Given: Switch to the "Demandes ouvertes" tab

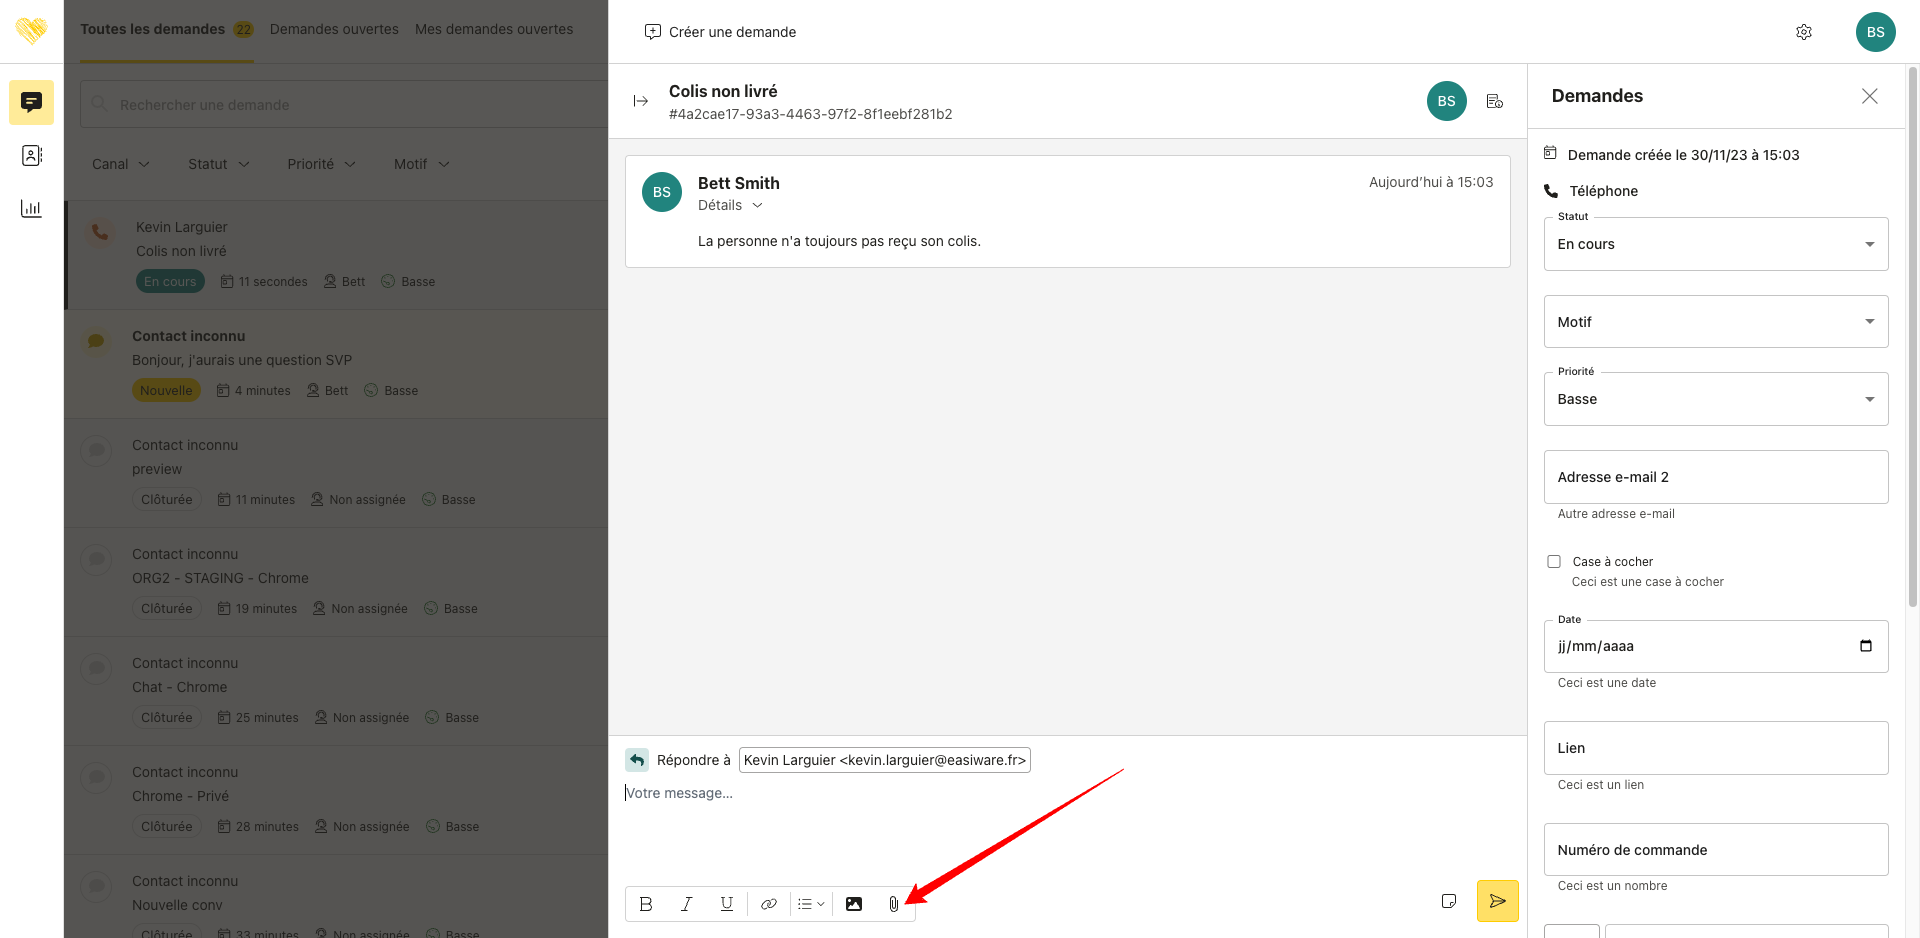Looking at the screenshot, I should [x=334, y=29].
